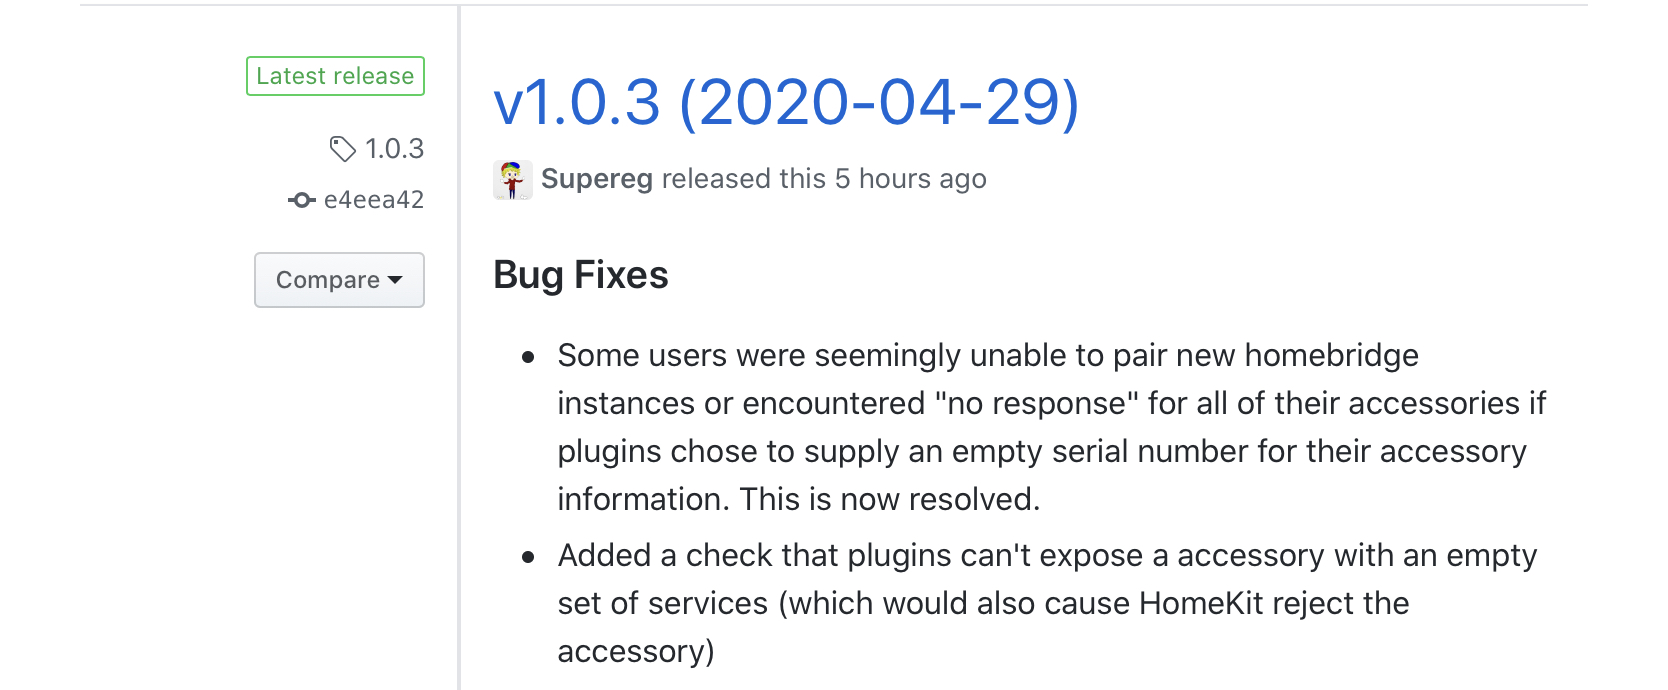Open the 1.0.3 tag link
Viewport: 1668px width, 690px height.
(394, 149)
